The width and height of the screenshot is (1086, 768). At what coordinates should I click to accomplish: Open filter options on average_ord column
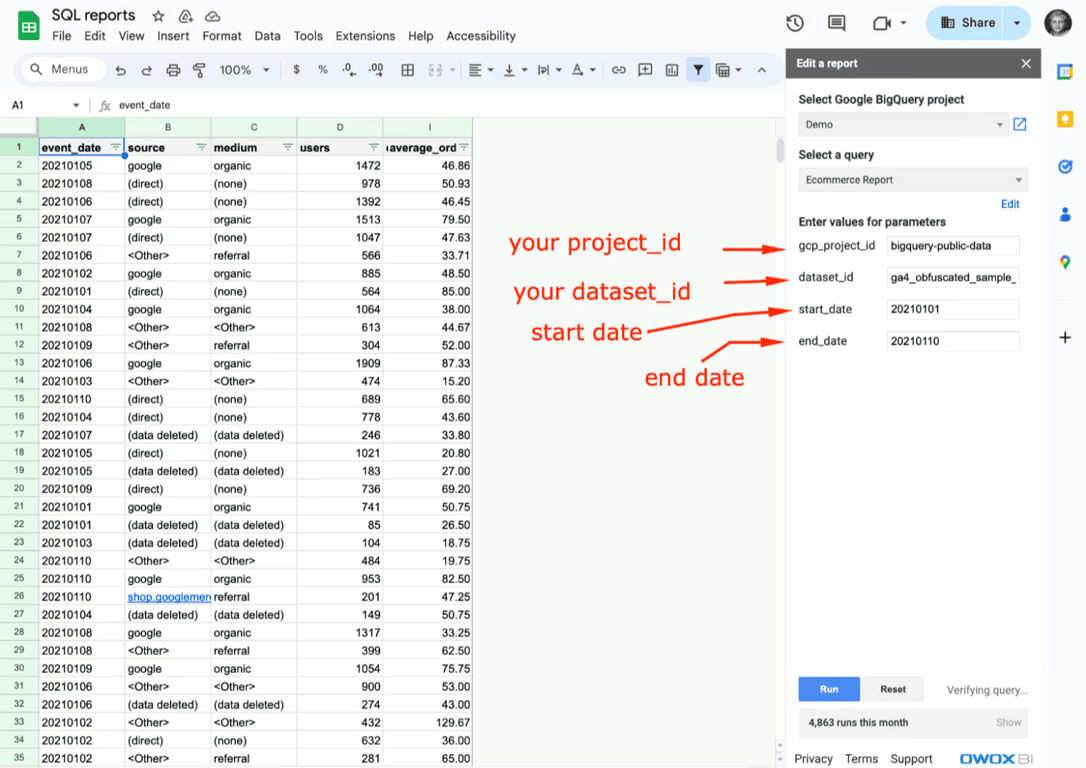point(463,148)
